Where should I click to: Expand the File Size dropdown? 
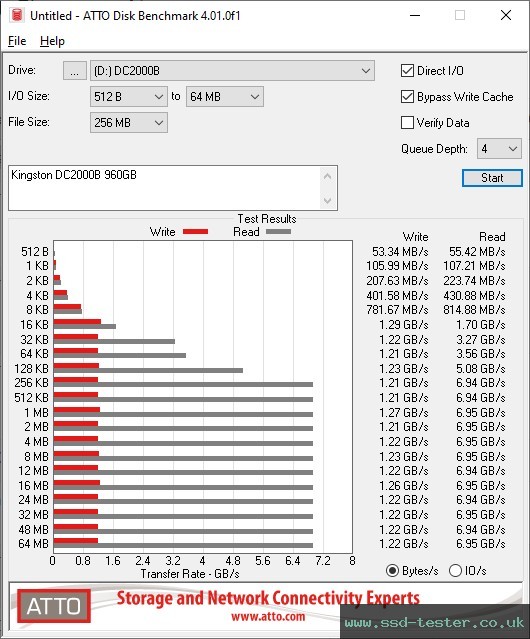tap(128, 123)
